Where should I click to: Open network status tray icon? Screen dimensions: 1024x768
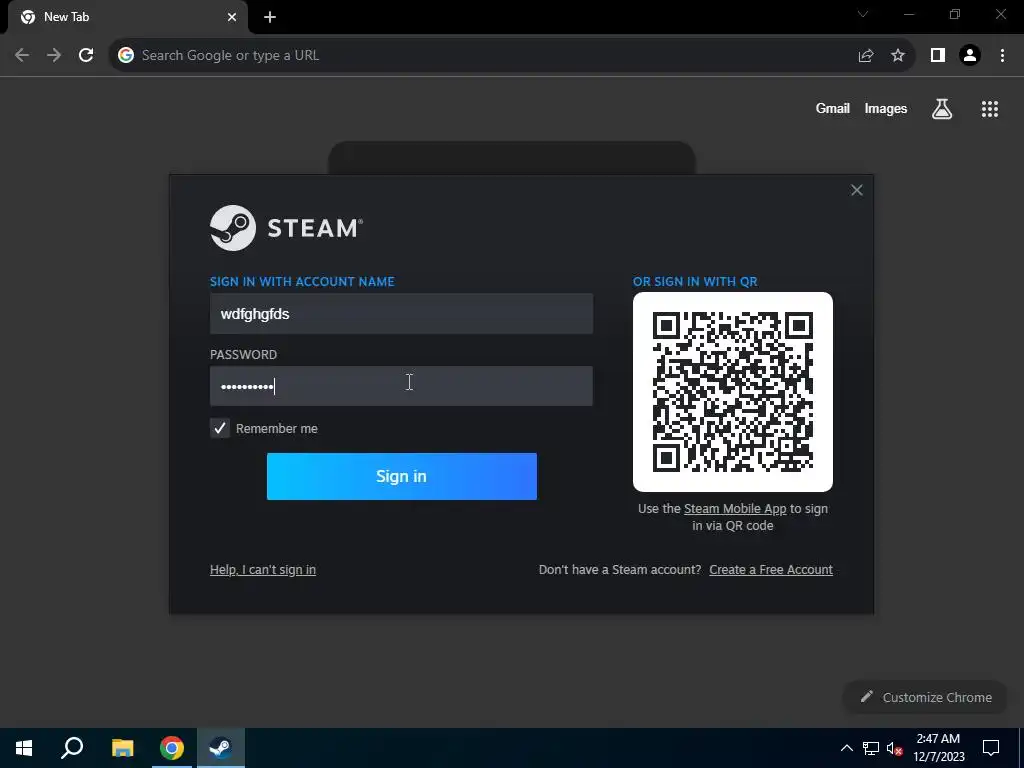point(871,748)
